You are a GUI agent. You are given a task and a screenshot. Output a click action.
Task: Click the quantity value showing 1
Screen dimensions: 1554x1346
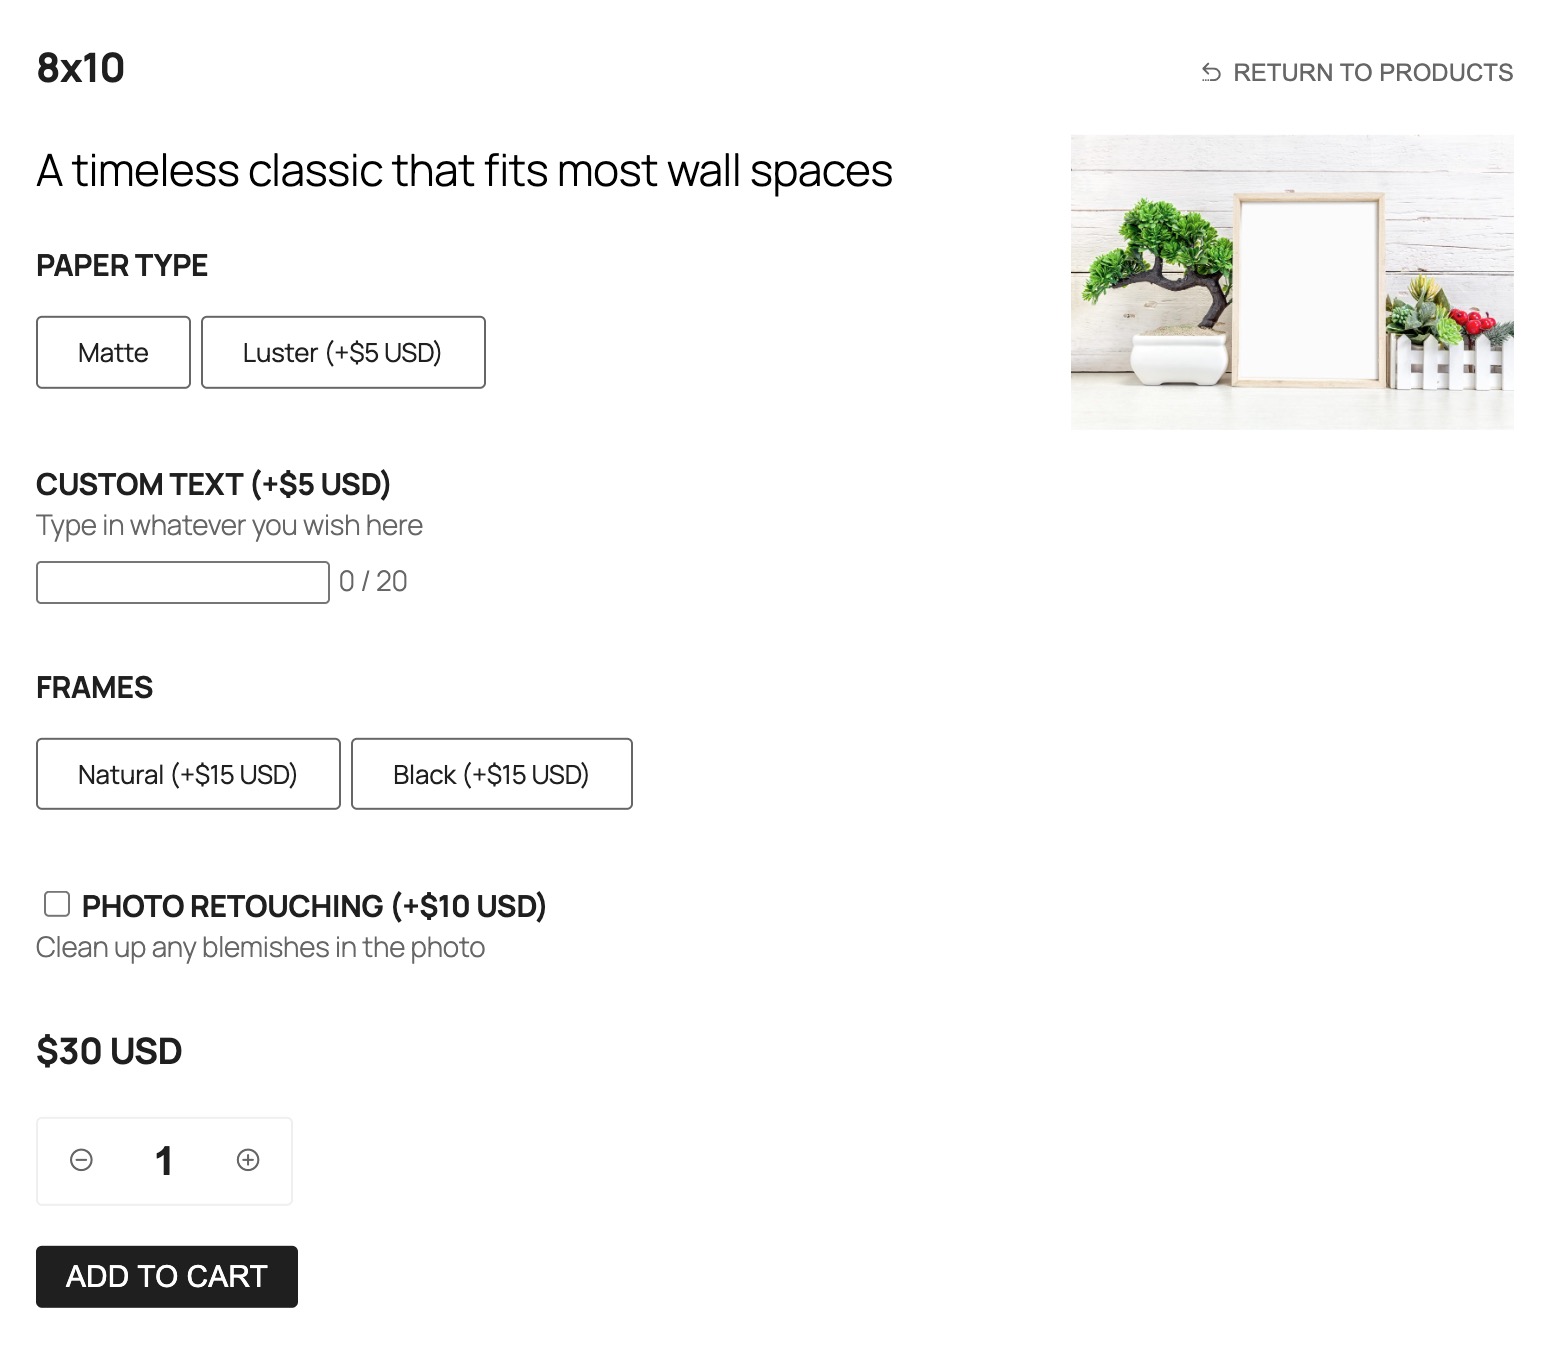(164, 1161)
